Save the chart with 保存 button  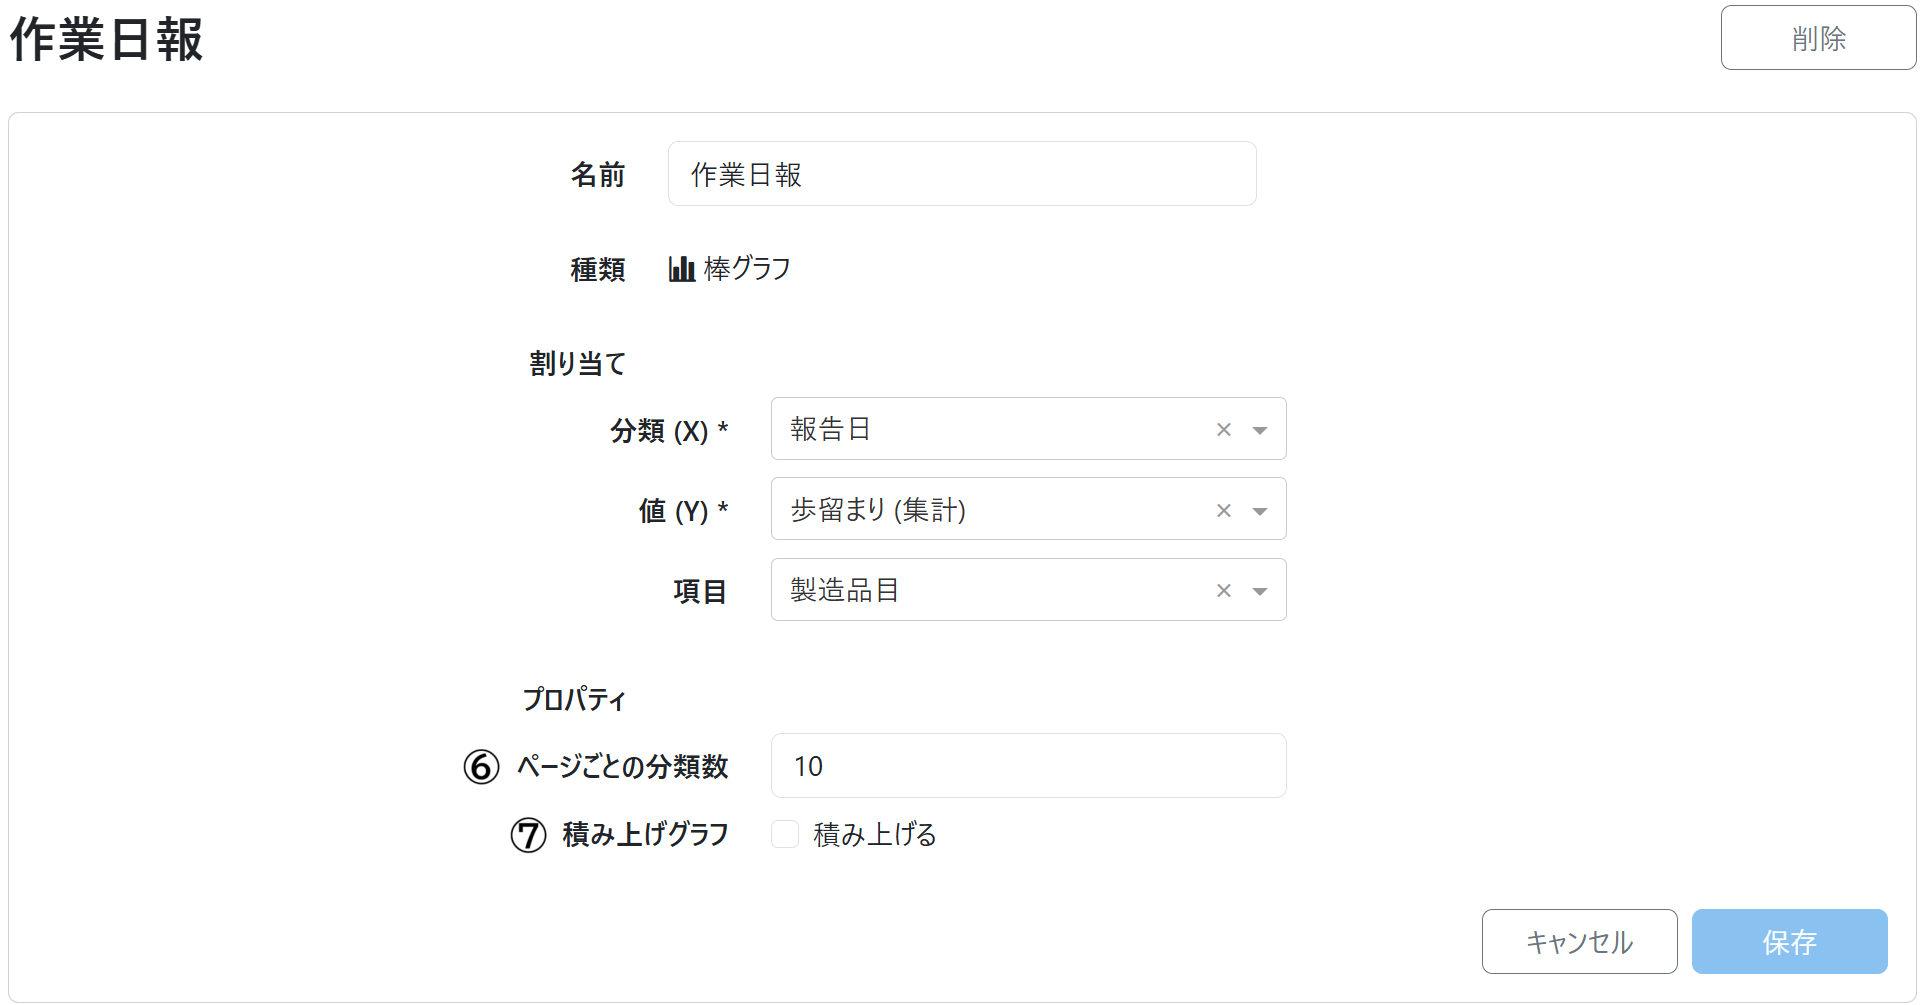[1789, 941]
